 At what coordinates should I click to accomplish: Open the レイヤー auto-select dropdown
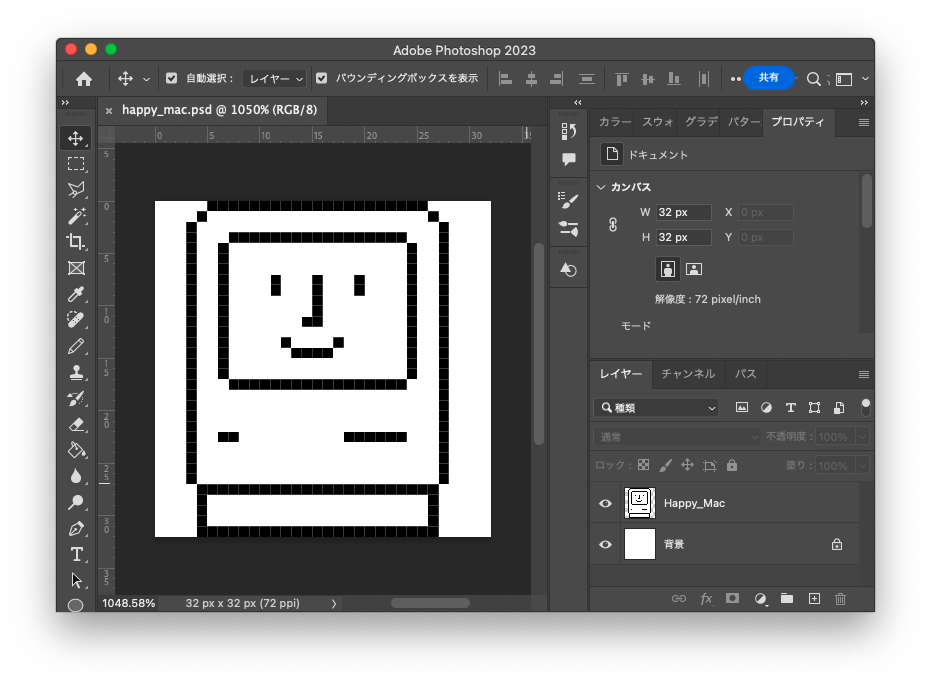click(274, 78)
